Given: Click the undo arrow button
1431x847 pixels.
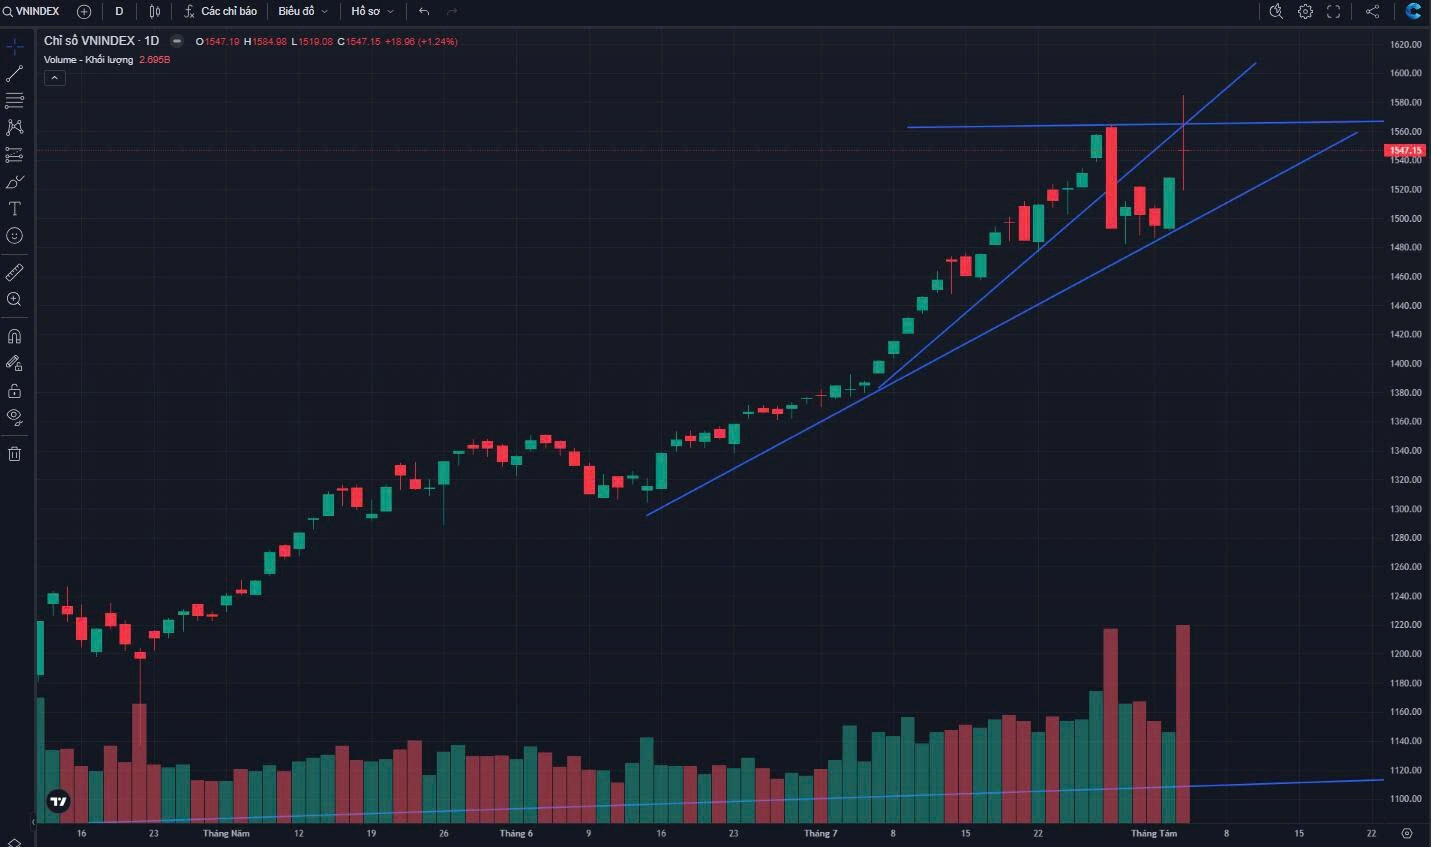Looking at the screenshot, I should click(x=424, y=11).
